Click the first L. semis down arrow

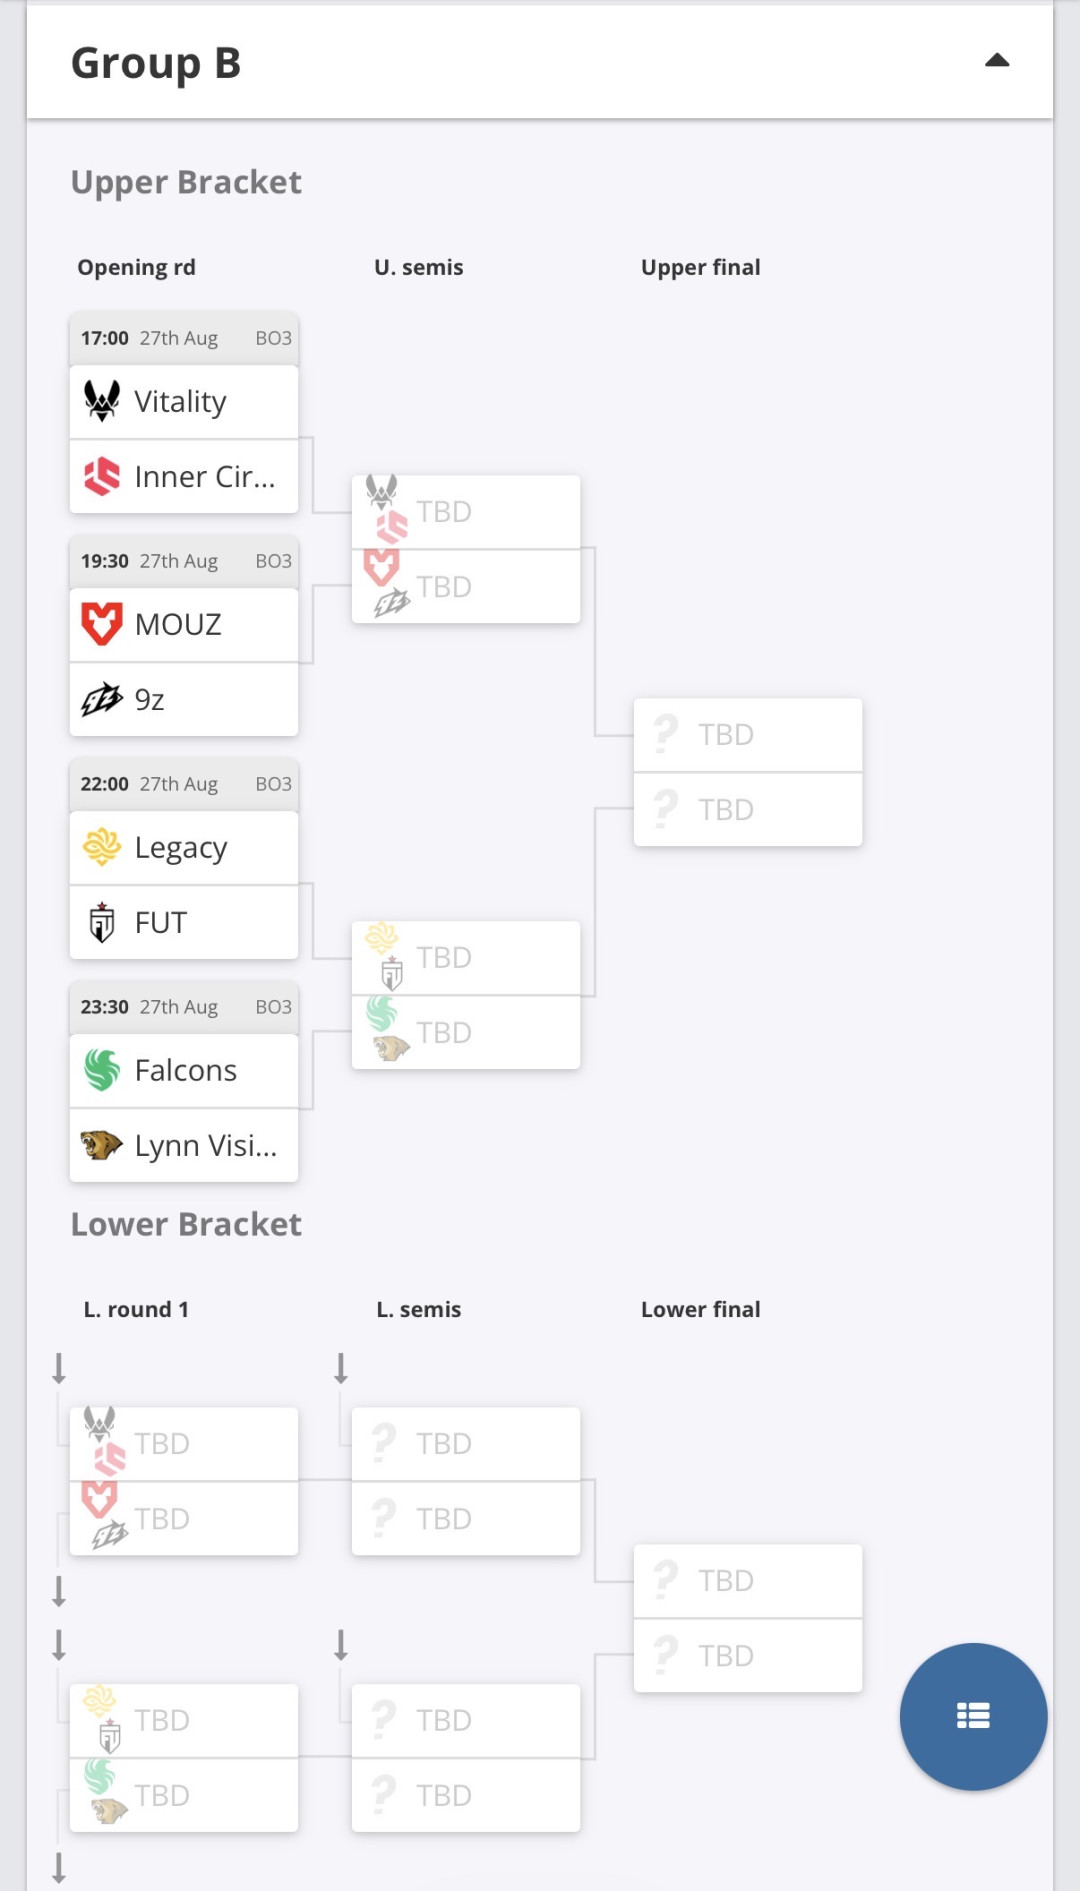click(x=341, y=1368)
